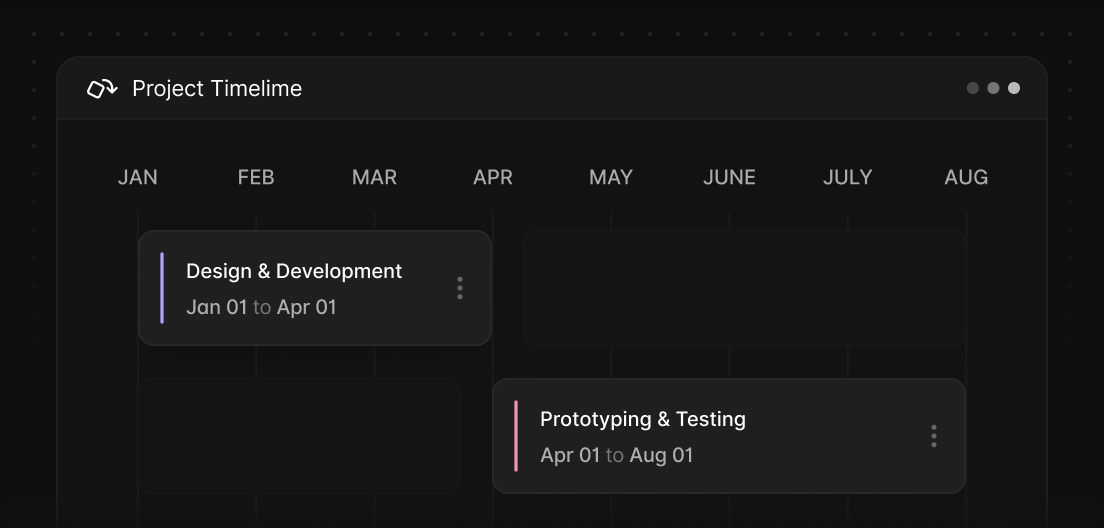The height and width of the screenshot is (528, 1104).
Task: Click the purple accent bar on Design card
Action: (x=162, y=288)
